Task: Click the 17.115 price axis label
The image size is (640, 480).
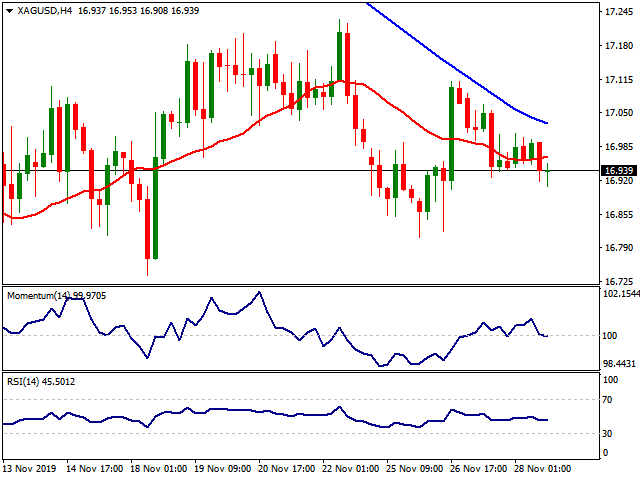Action: pos(619,80)
